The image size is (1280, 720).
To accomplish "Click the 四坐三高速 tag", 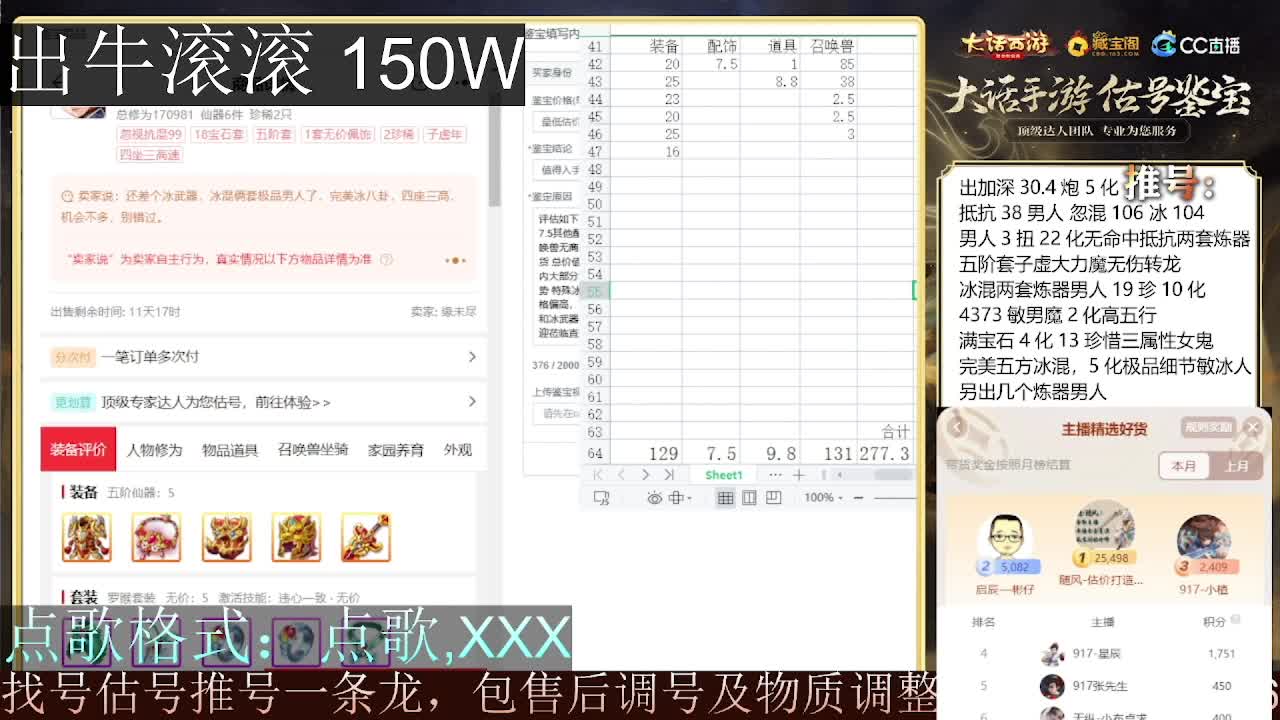I will pyautogui.click(x=149, y=154).
